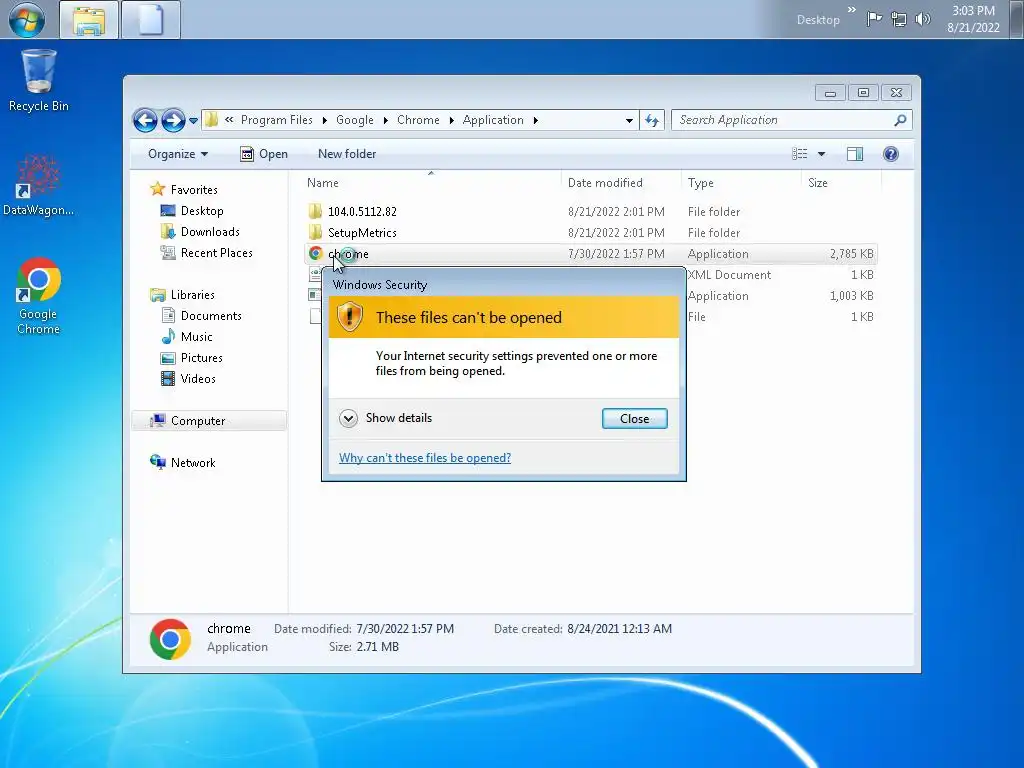This screenshot has height=768, width=1024.
Task: Toggle the preview pane icon
Action: [855, 154]
